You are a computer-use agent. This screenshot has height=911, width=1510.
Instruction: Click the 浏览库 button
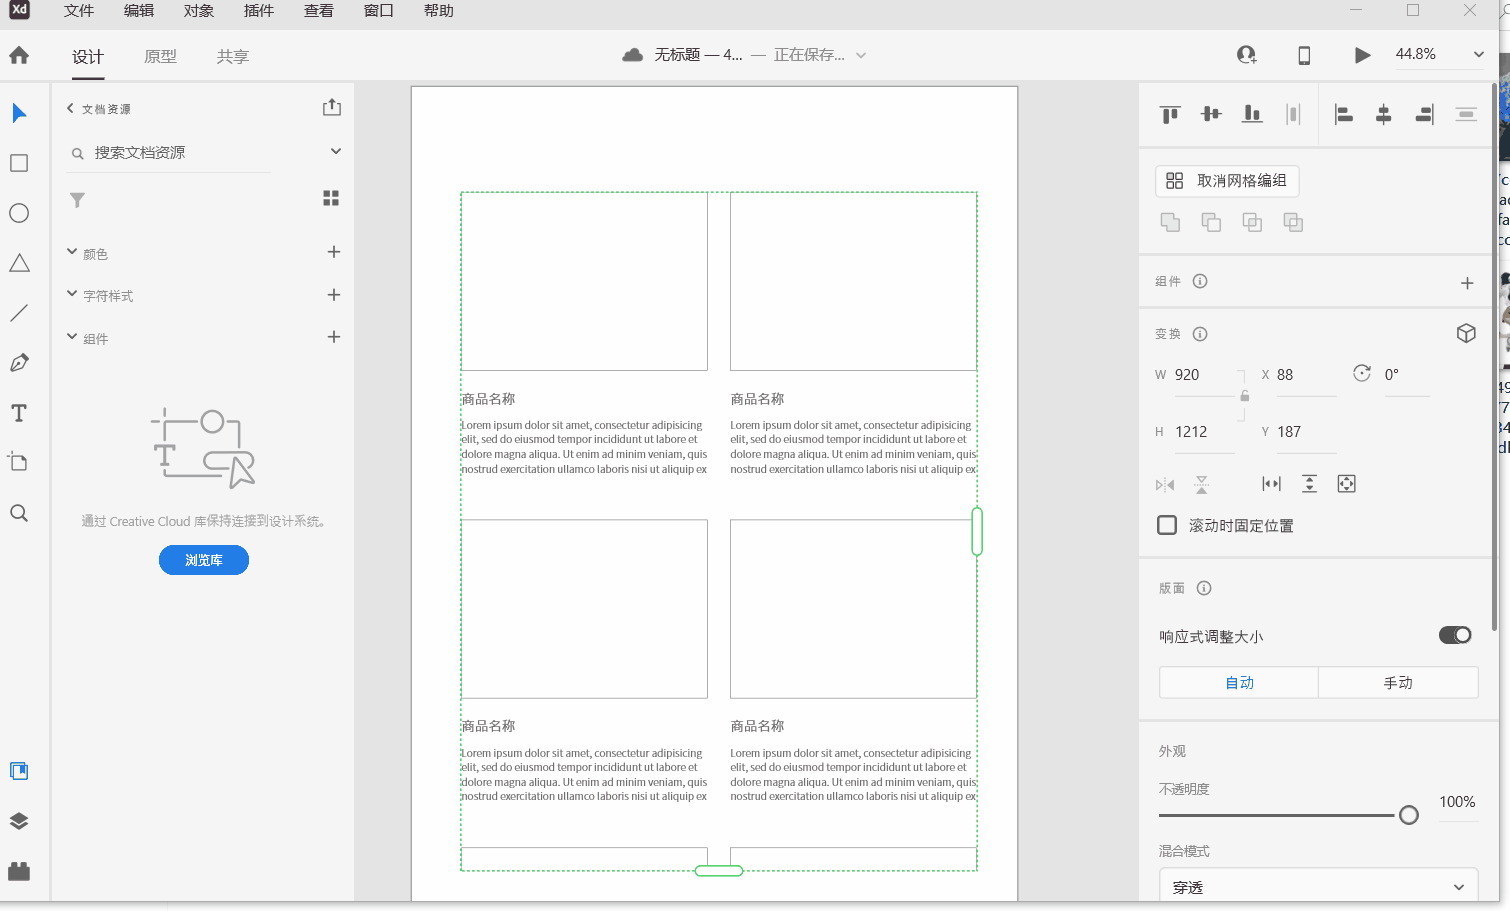(203, 560)
